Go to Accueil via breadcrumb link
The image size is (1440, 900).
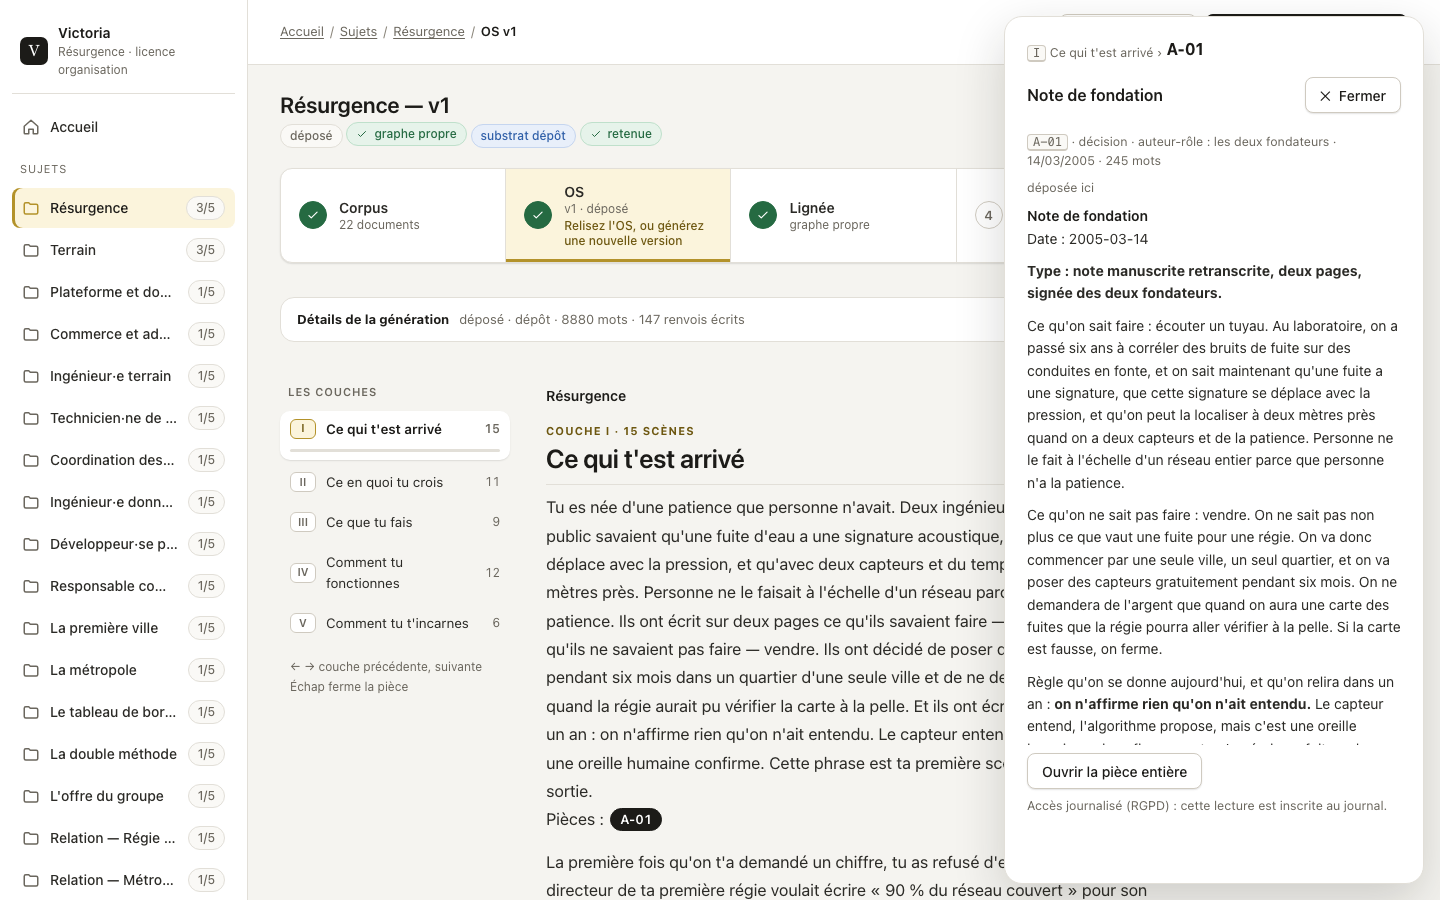[302, 32]
